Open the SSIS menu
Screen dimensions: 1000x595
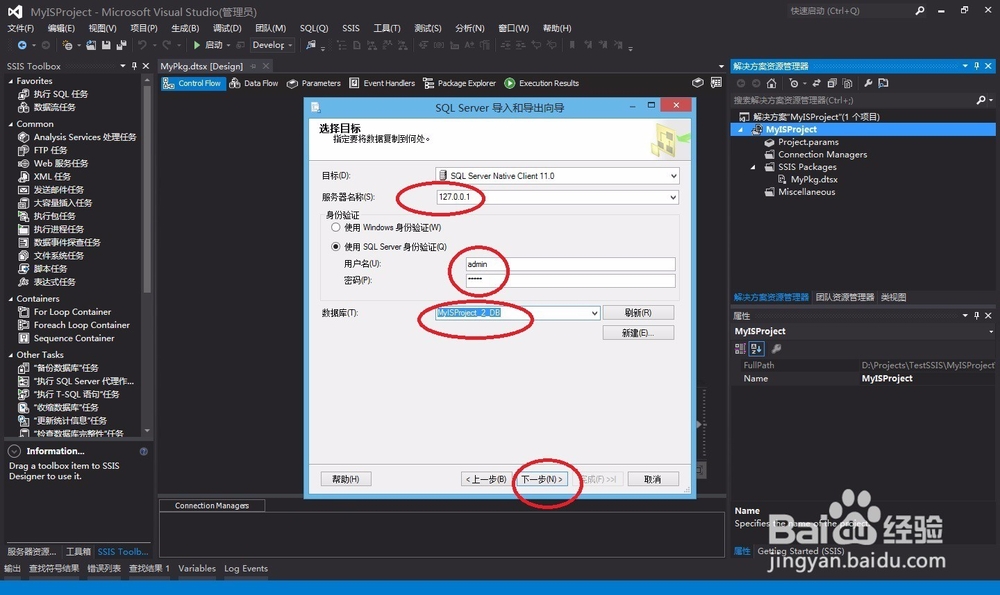tap(351, 28)
